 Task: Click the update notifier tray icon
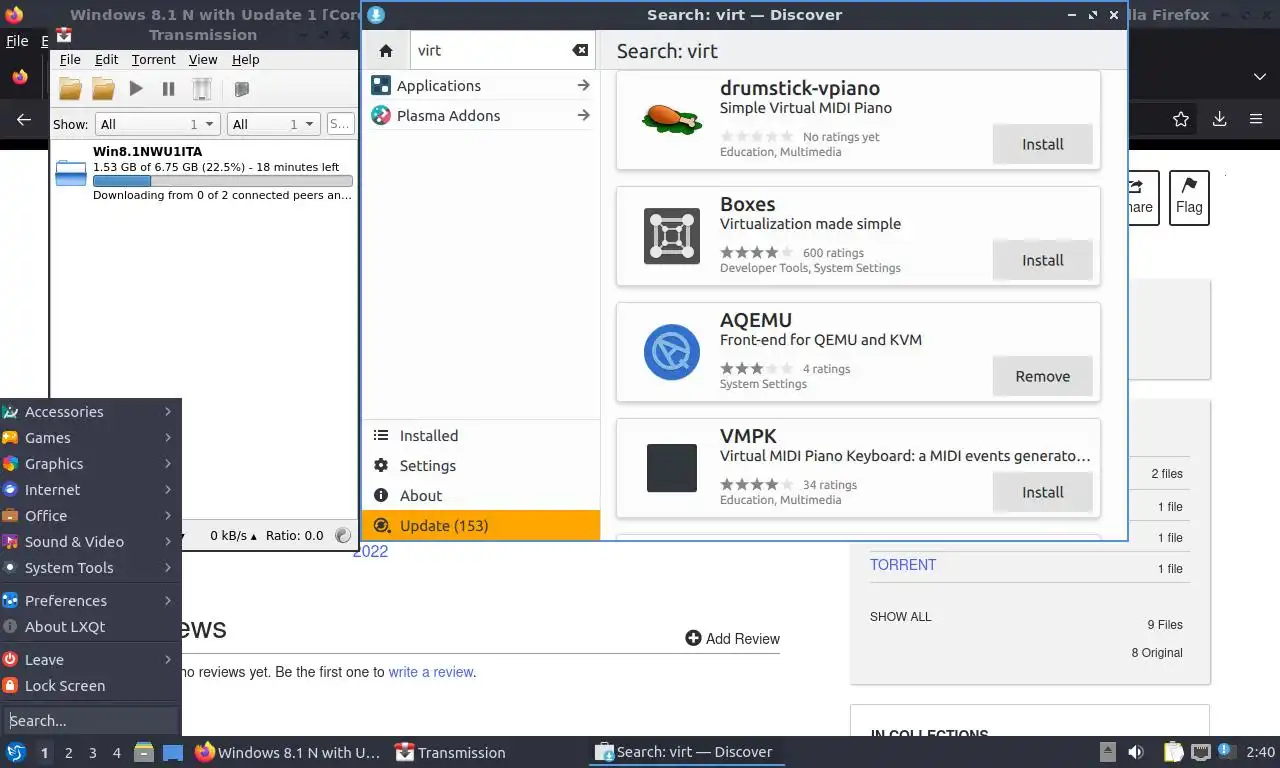pos(1226,752)
